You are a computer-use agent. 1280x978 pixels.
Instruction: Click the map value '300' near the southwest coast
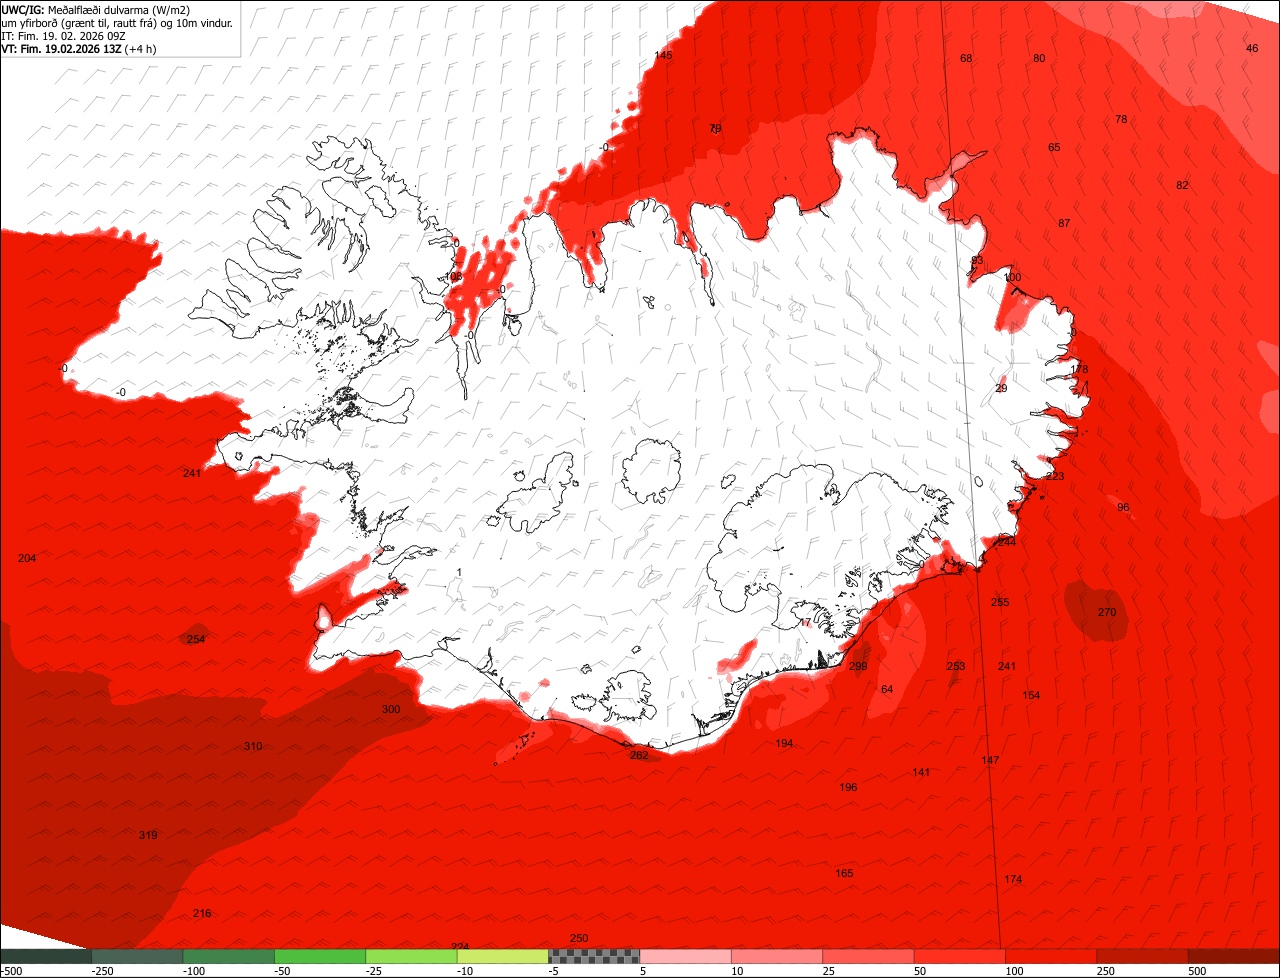coord(391,709)
